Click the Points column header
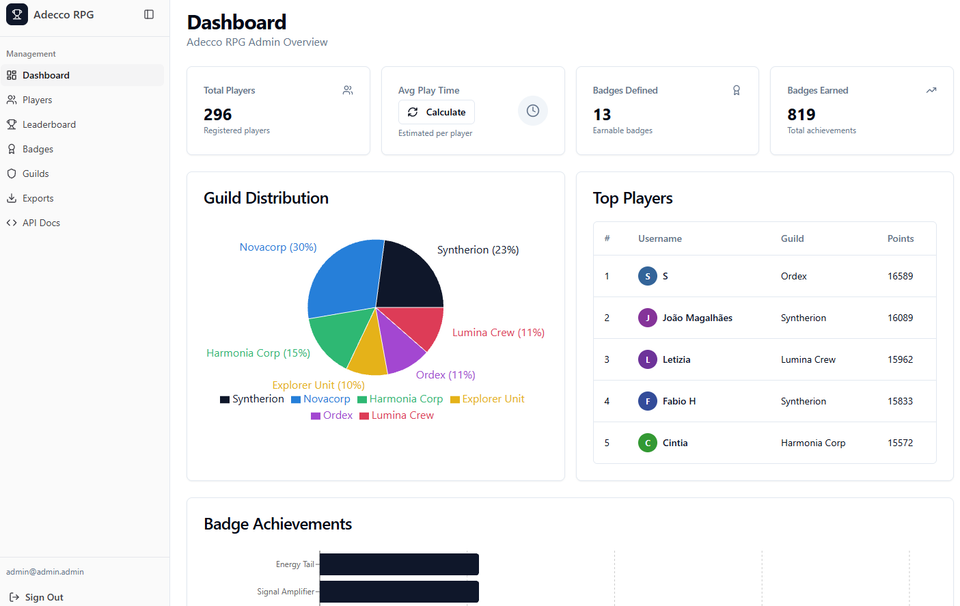 [x=901, y=239]
